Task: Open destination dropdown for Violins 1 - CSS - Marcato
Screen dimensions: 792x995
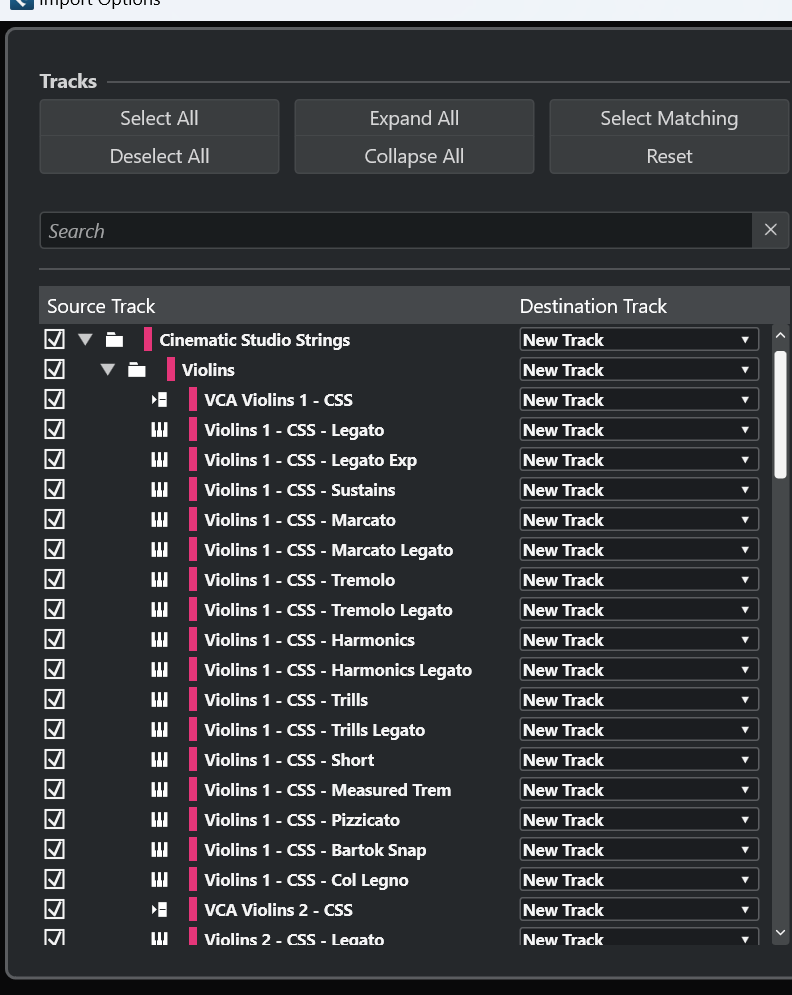Action: 639,520
